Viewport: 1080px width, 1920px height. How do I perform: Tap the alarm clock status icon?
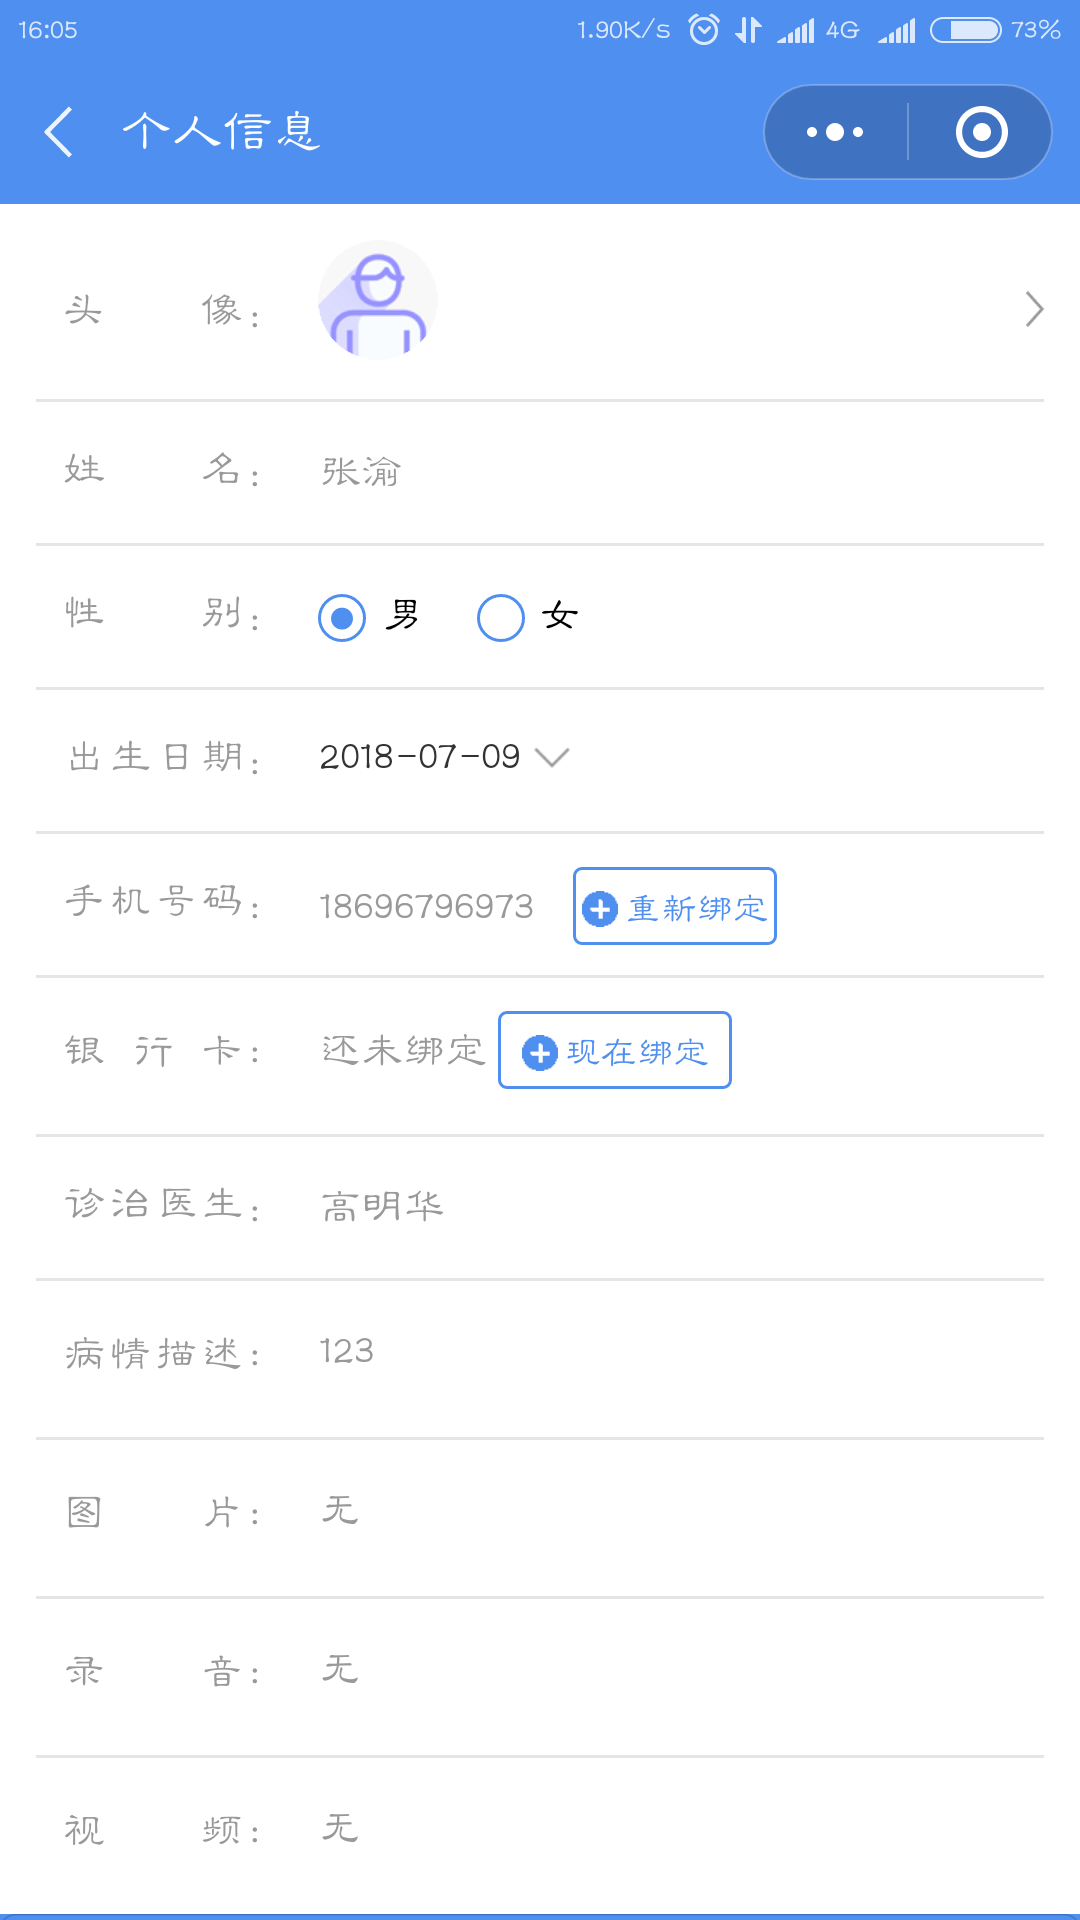(704, 30)
